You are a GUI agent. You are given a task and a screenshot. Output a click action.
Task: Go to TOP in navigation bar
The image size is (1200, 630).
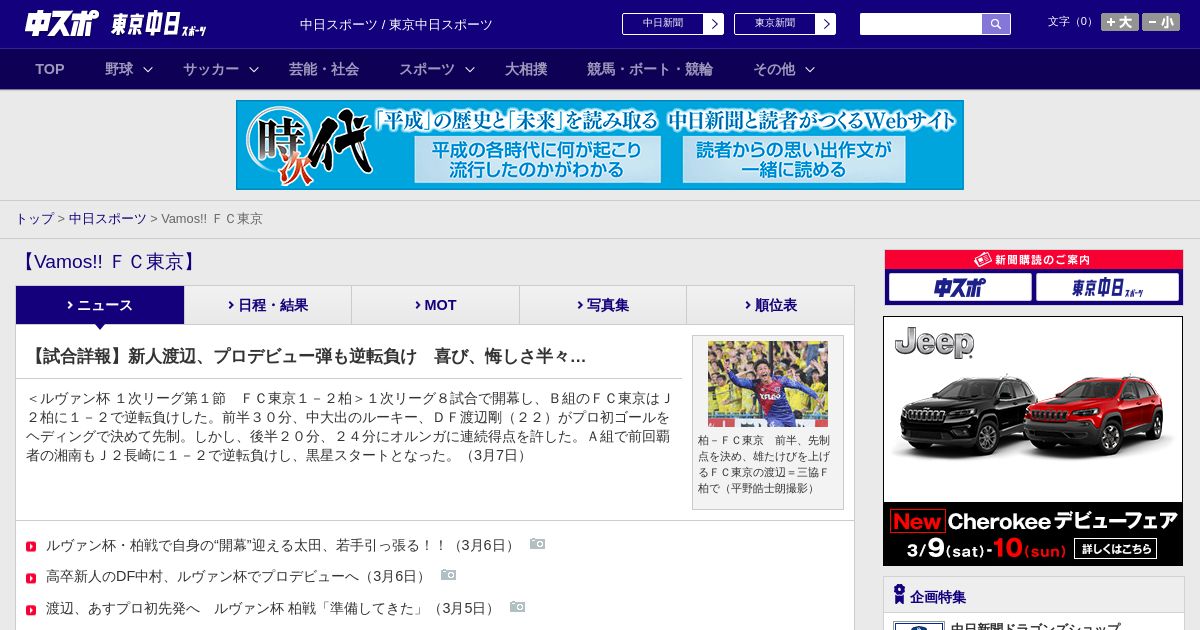[50, 69]
